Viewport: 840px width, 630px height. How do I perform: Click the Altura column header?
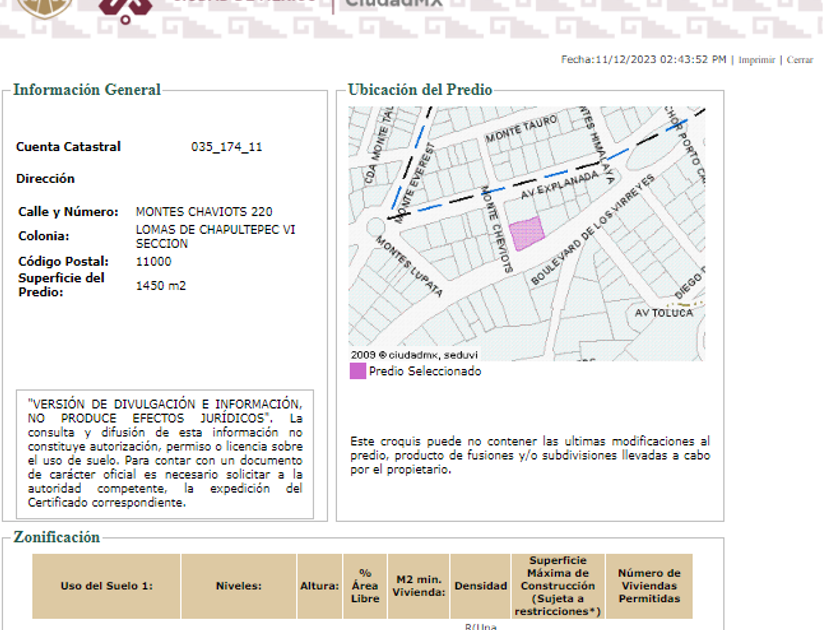pyautogui.click(x=320, y=586)
